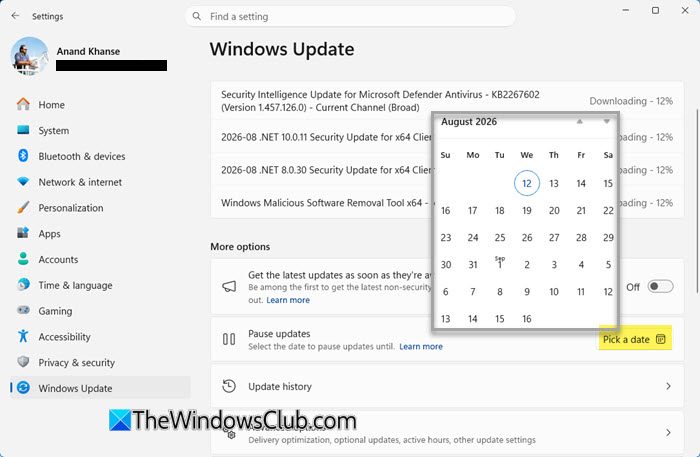Viewport: 700px width, 457px height.
Task: Click the System monitor icon
Action: [23, 130]
